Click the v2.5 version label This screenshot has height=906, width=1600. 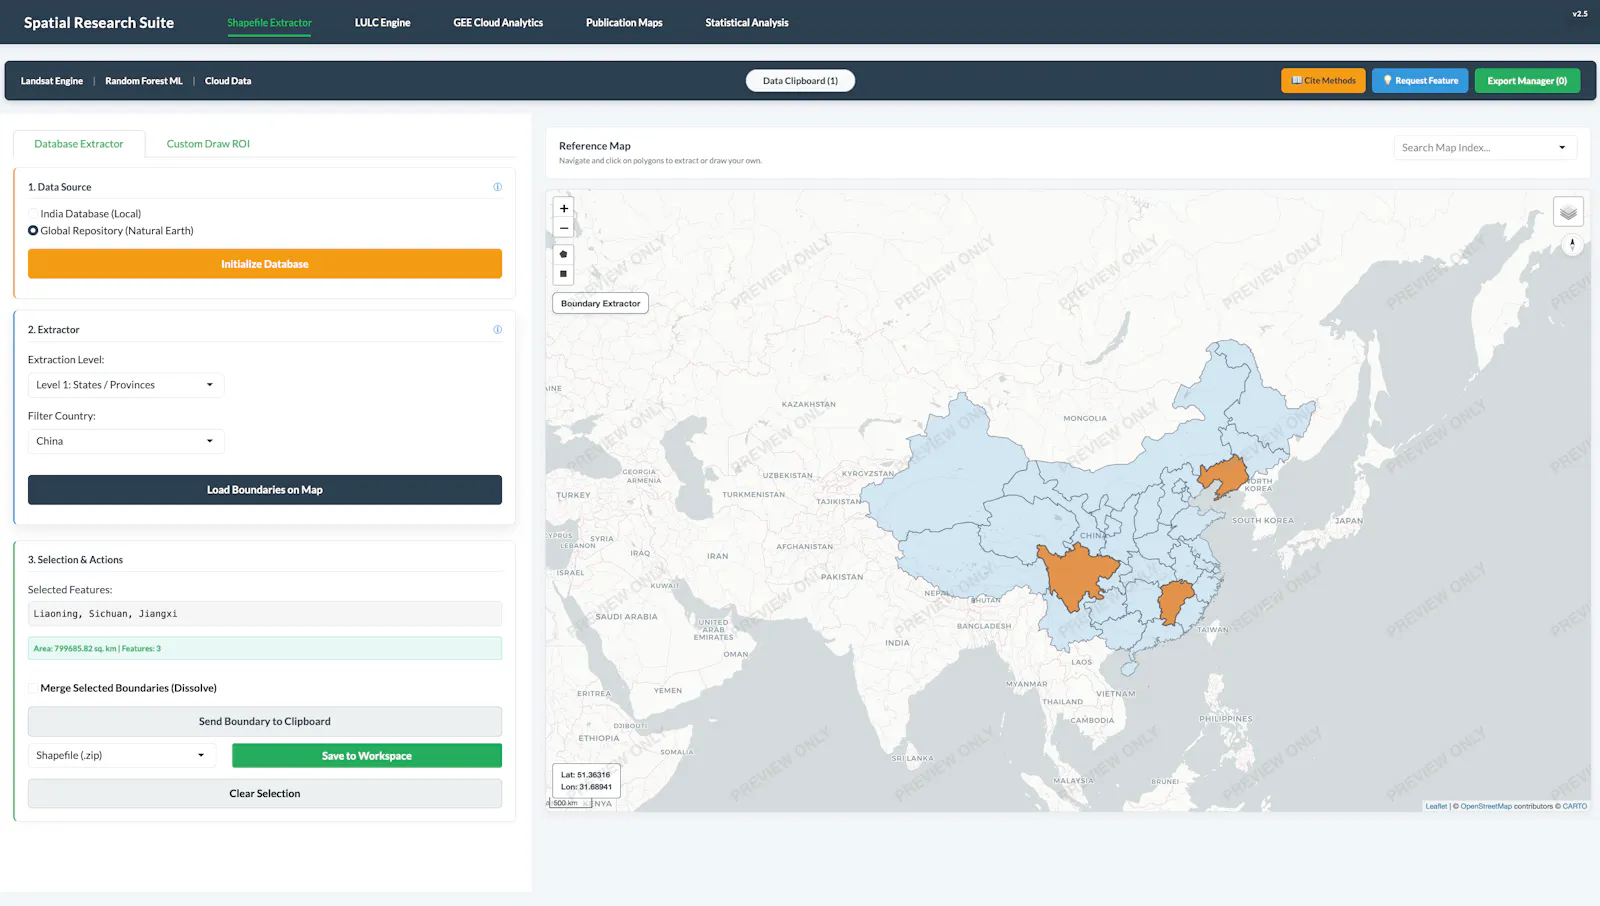[x=1580, y=14]
